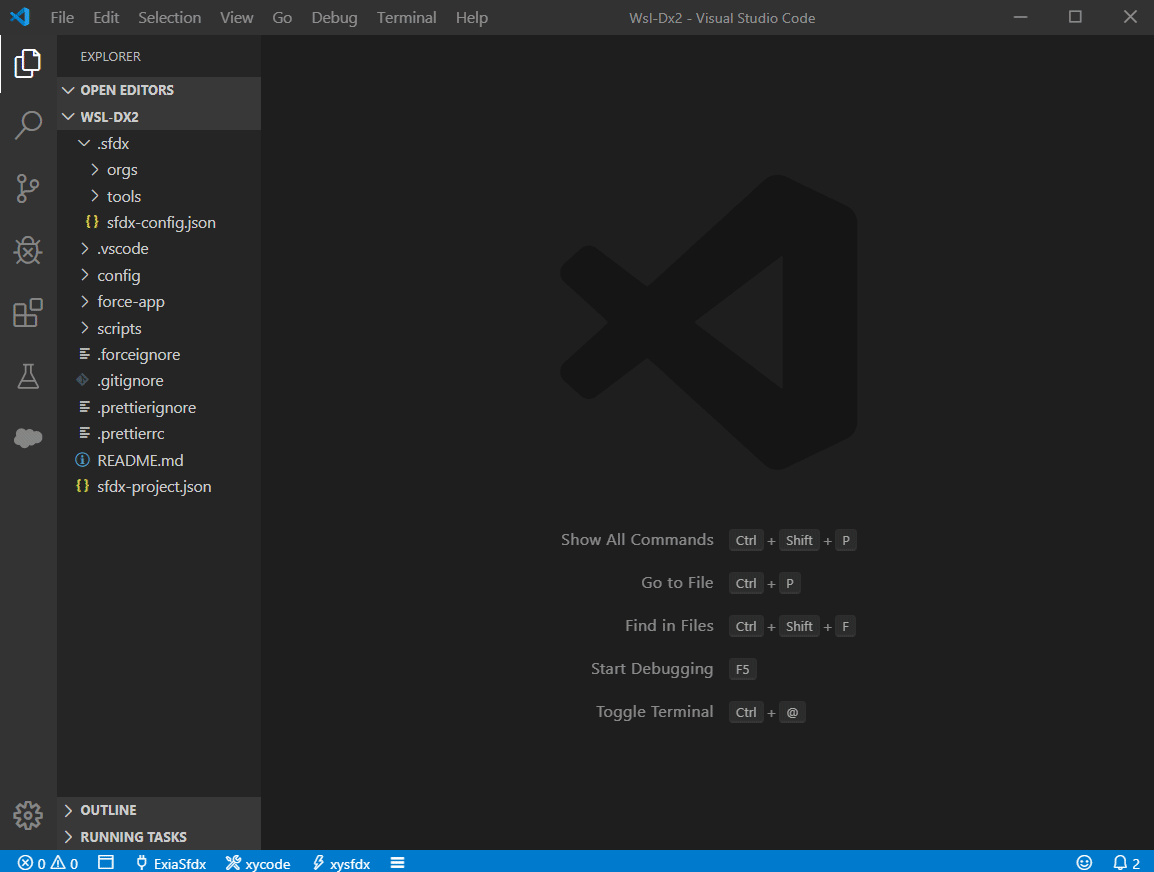This screenshot has height=872, width=1154.
Task: Open the Manage gear icon
Action: (x=28, y=815)
